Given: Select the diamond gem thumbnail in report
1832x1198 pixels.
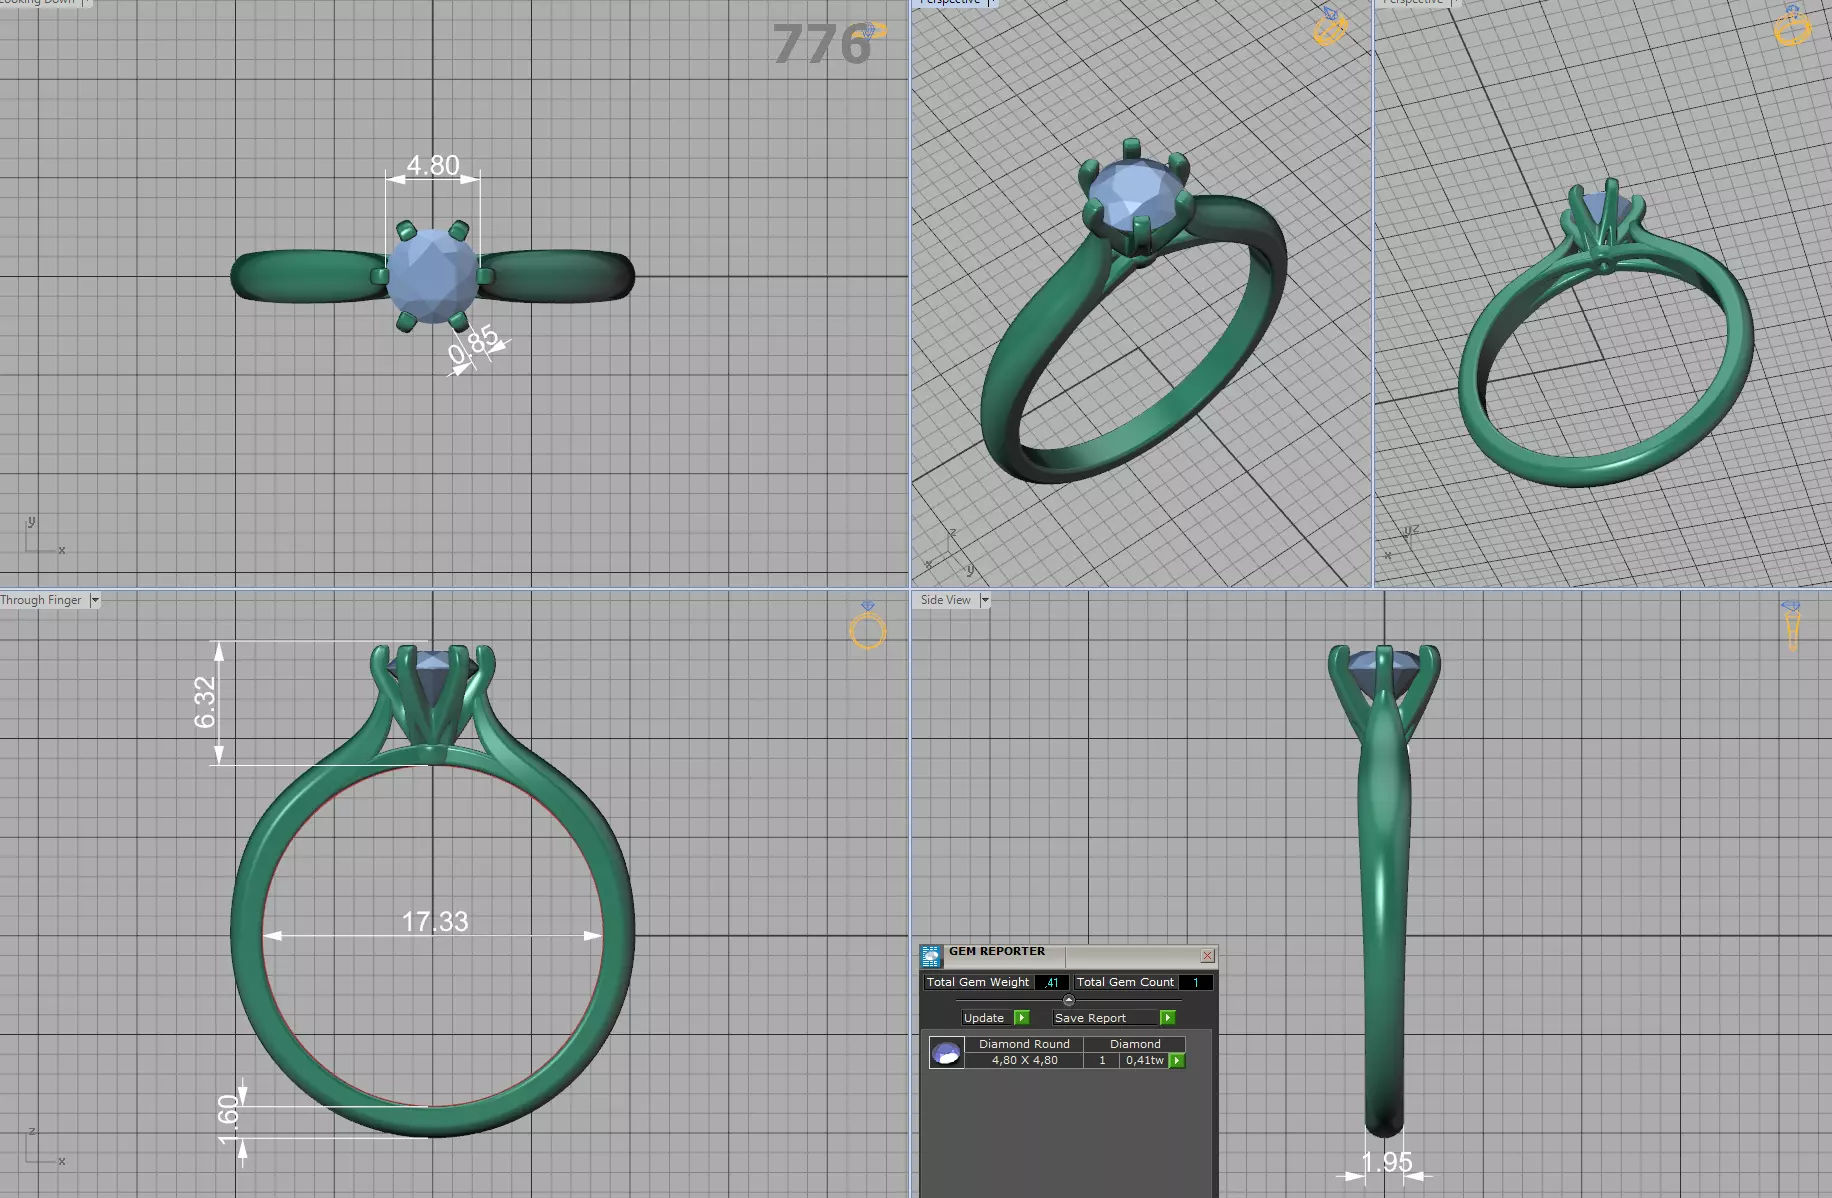Looking at the screenshot, I should coord(946,1052).
